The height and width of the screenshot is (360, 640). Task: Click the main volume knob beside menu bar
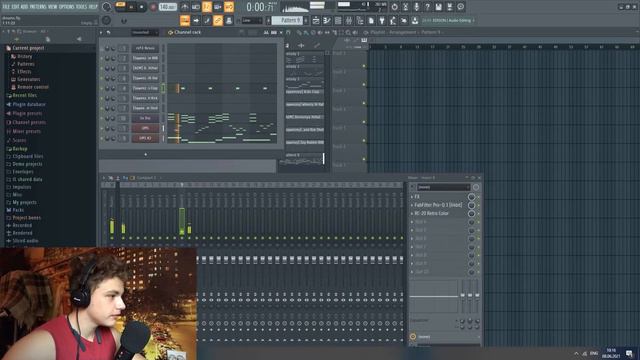tap(107, 7)
